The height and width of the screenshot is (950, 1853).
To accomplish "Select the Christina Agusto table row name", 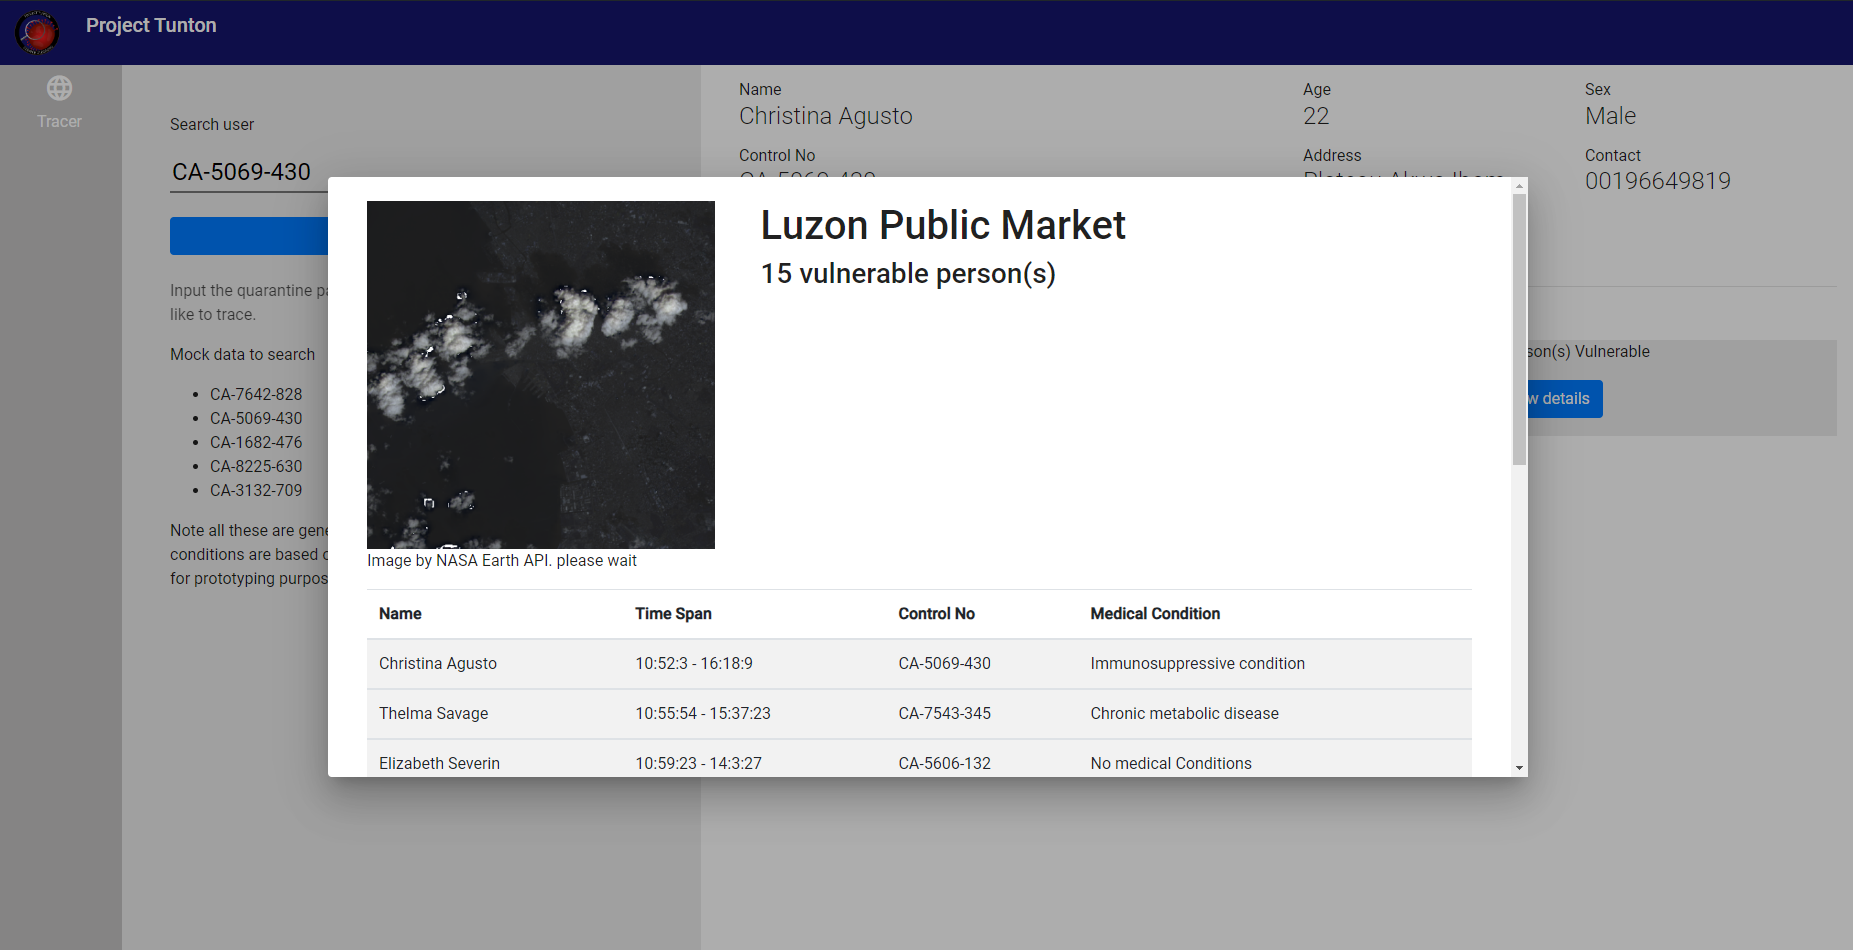I will (x=438, y=664).
